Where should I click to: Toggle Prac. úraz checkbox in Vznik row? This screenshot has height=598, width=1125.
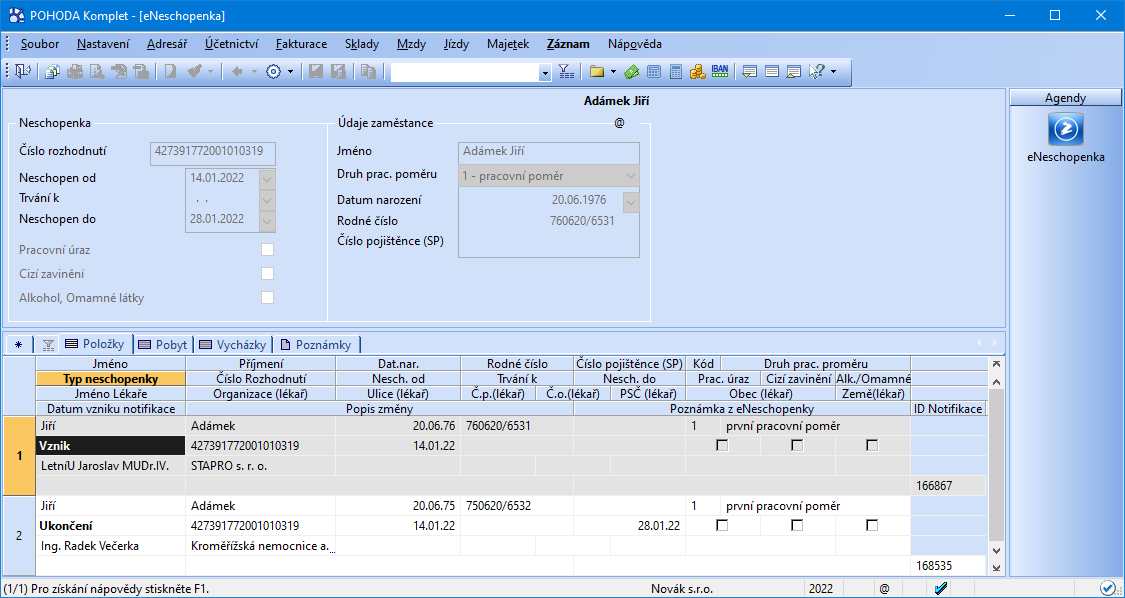point(722,446)
